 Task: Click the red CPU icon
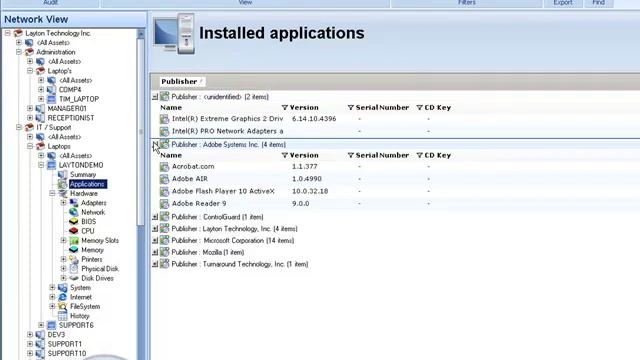click(x=73, y=231)
